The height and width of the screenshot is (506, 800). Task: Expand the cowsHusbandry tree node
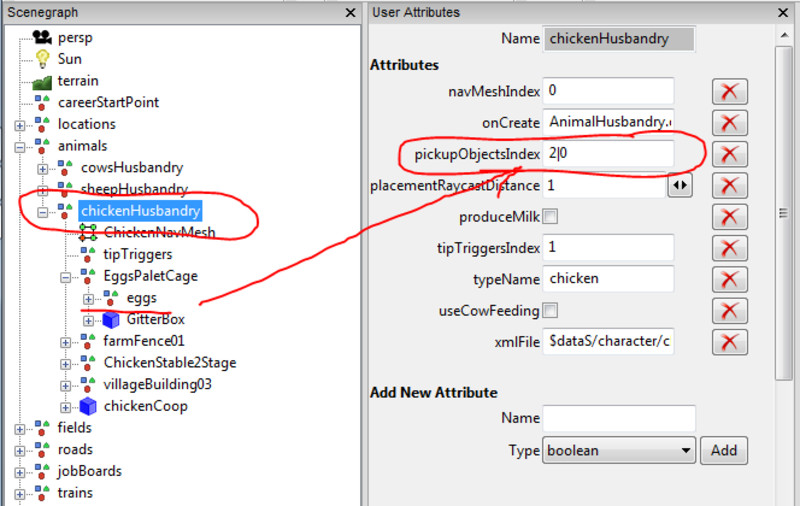(x=43, y=168)
